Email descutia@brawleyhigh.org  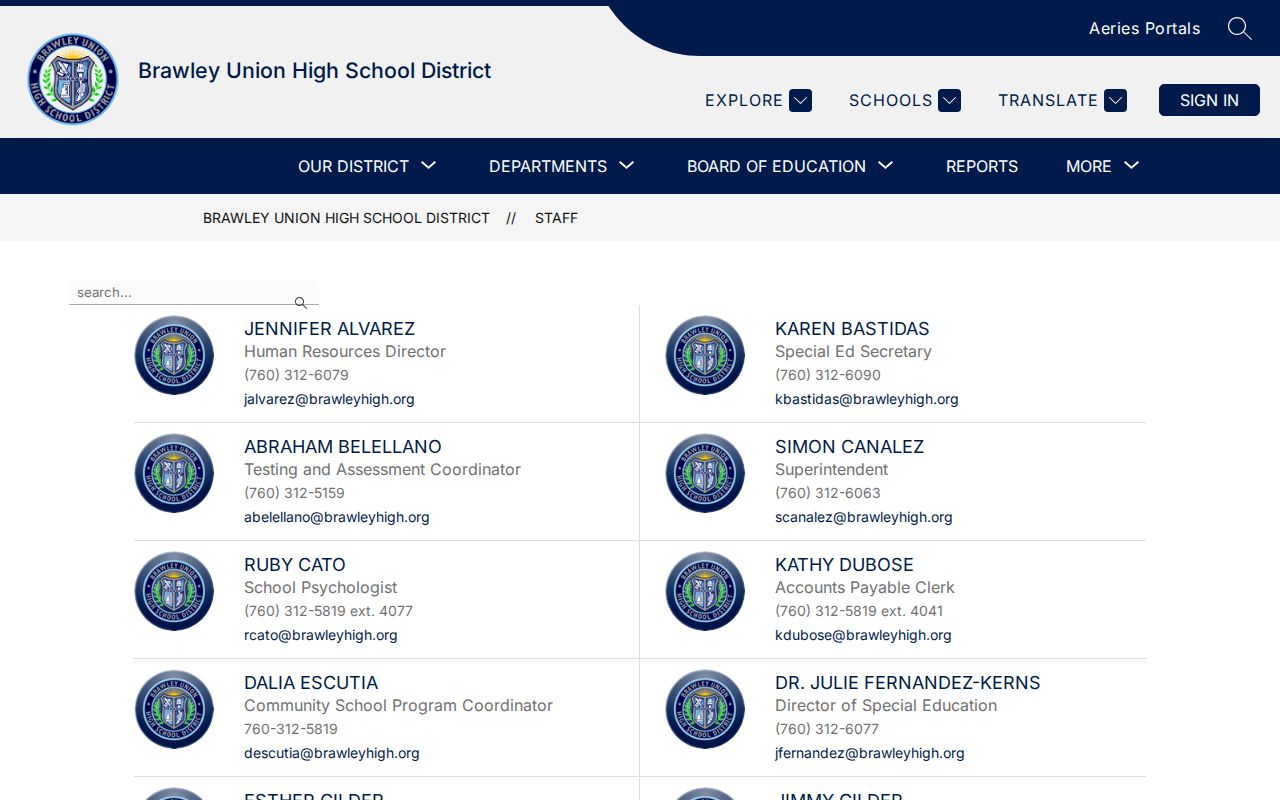coord(332,753)
